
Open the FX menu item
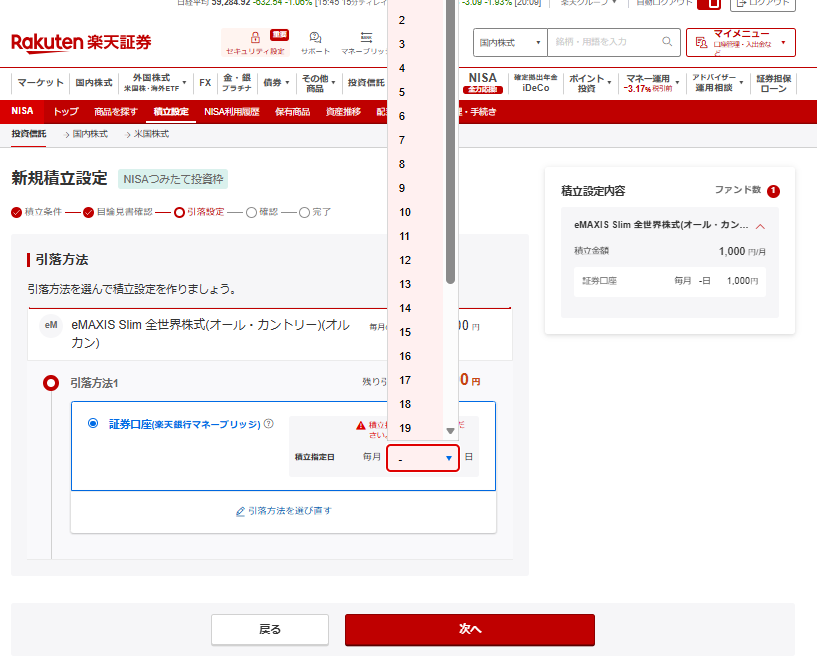[205, 83]
